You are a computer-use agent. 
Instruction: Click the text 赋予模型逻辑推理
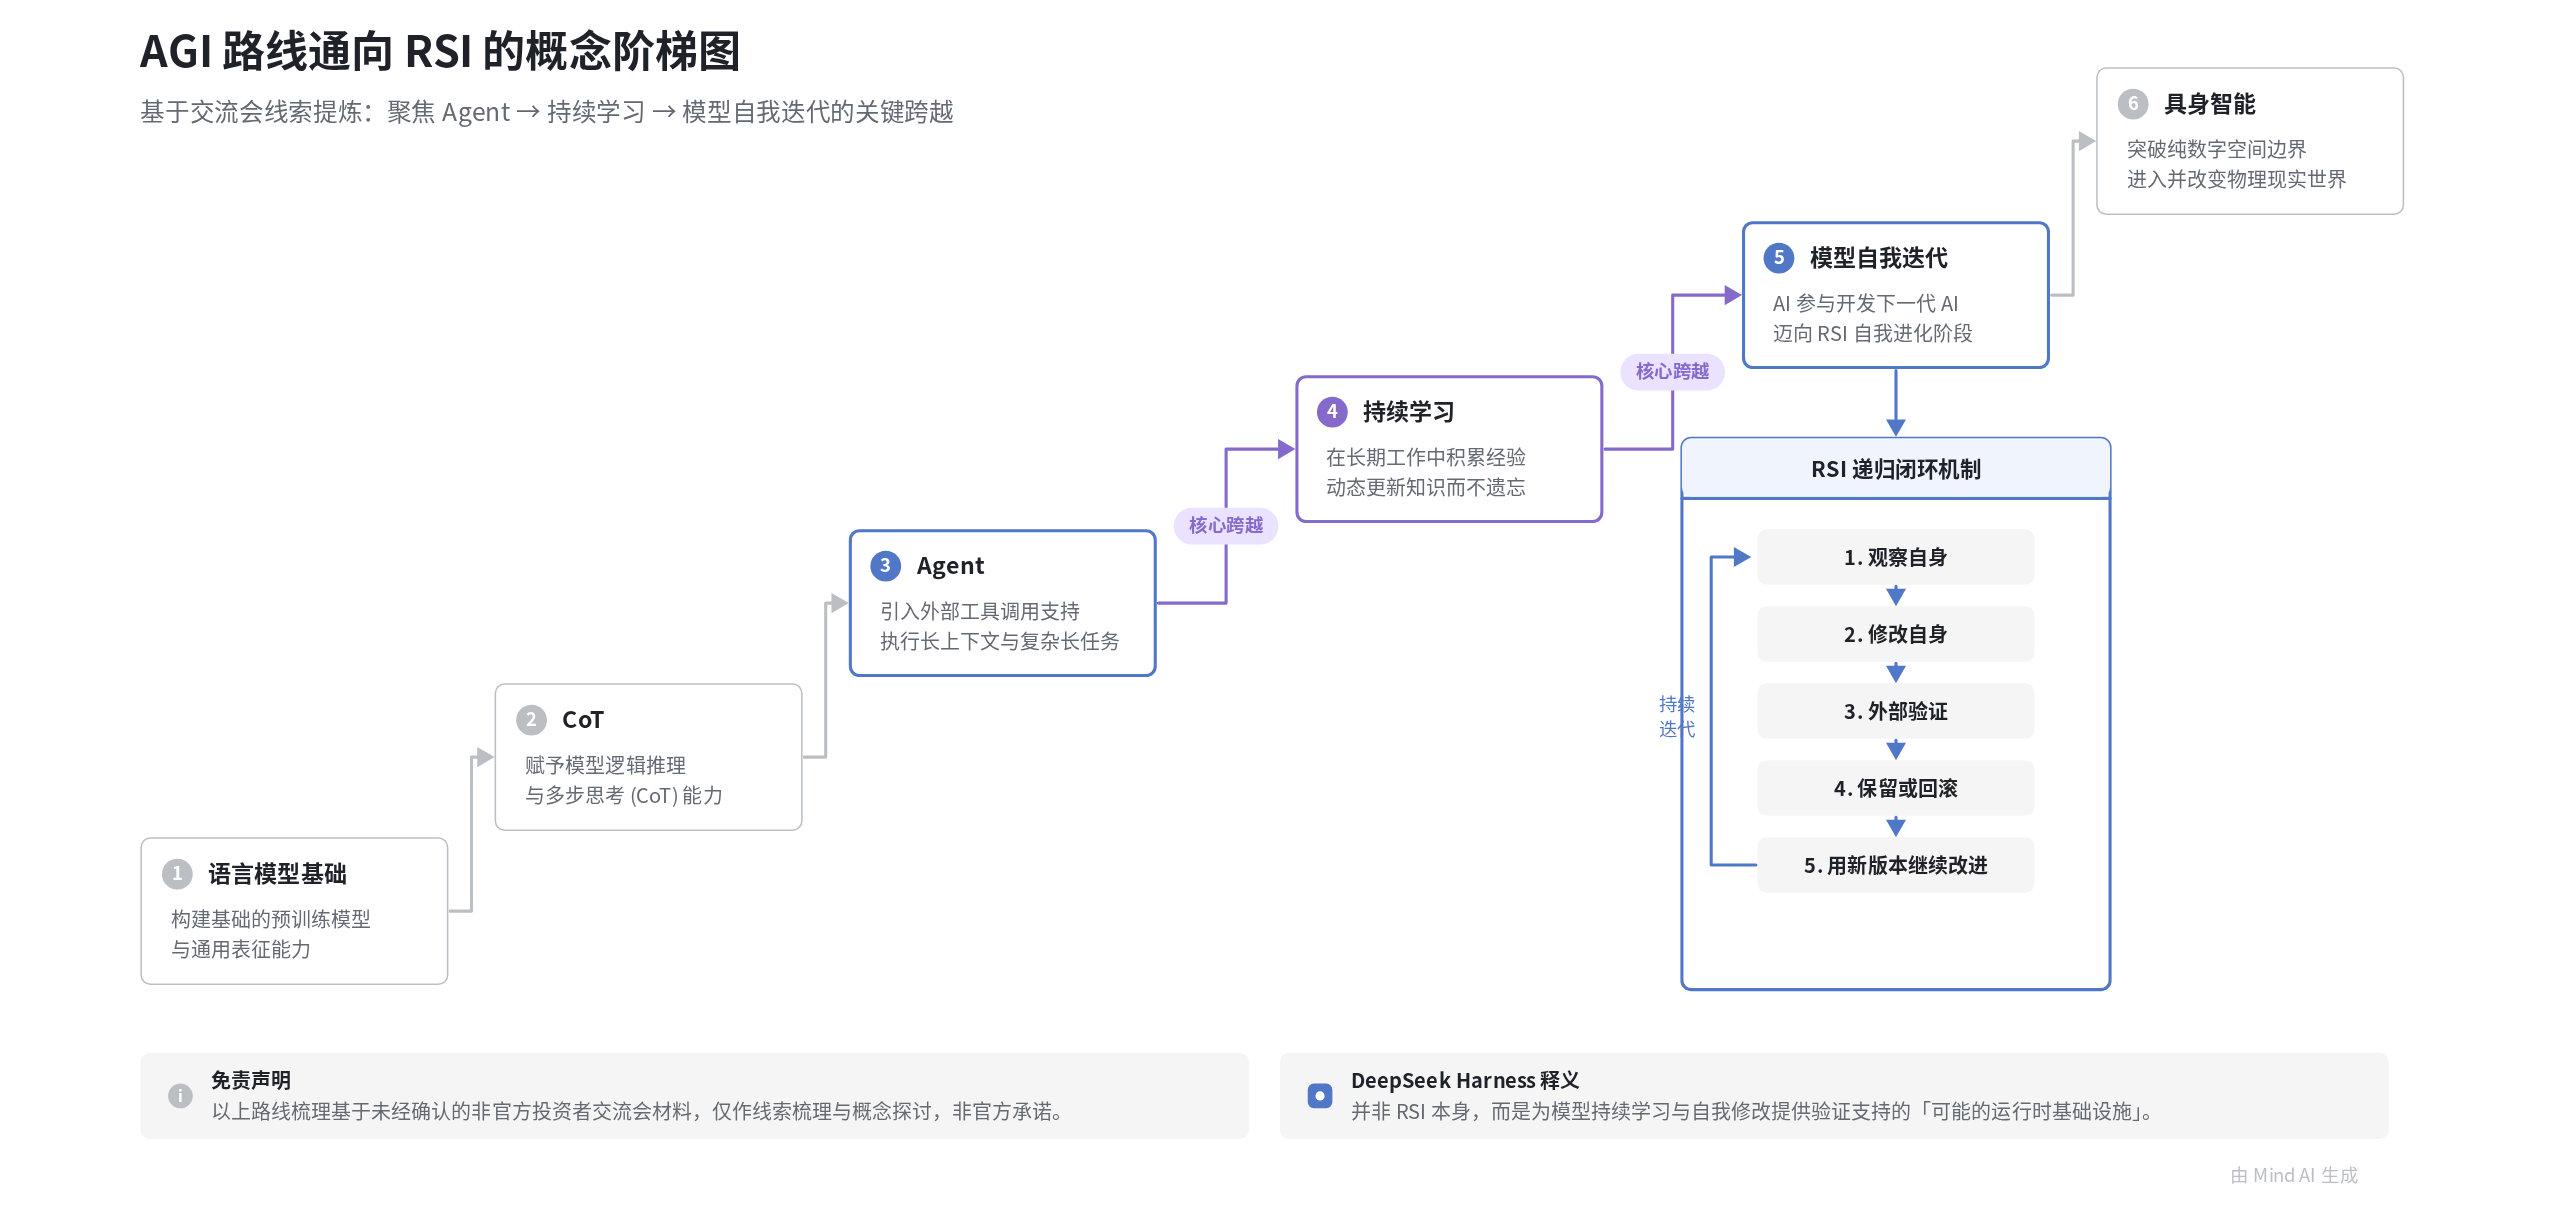point(605,765)
